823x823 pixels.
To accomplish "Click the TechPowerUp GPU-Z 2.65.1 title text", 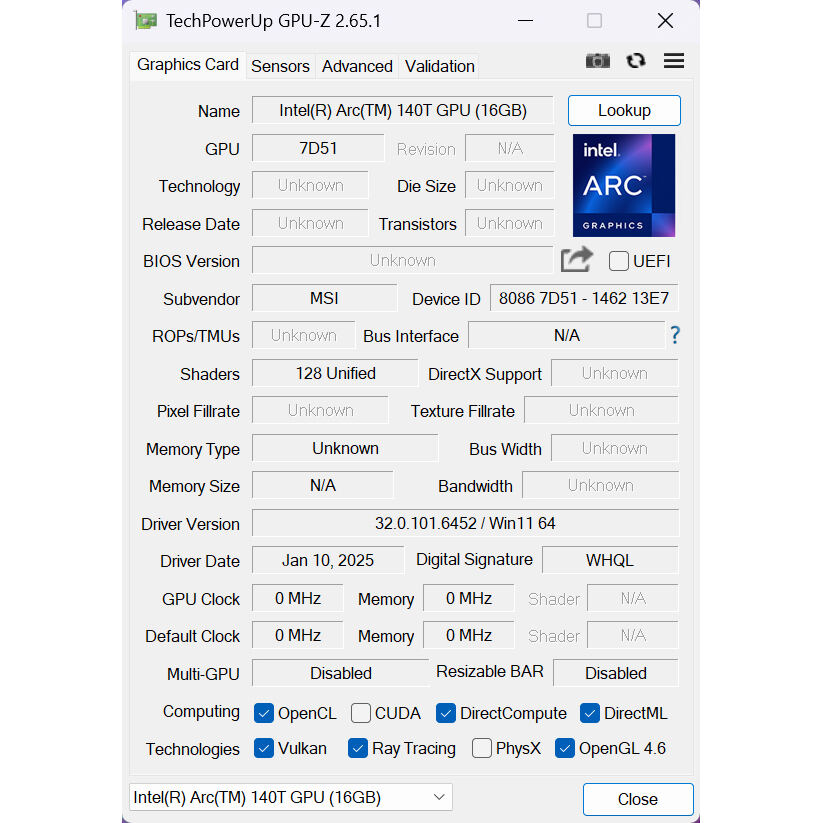I will [273, 21].
